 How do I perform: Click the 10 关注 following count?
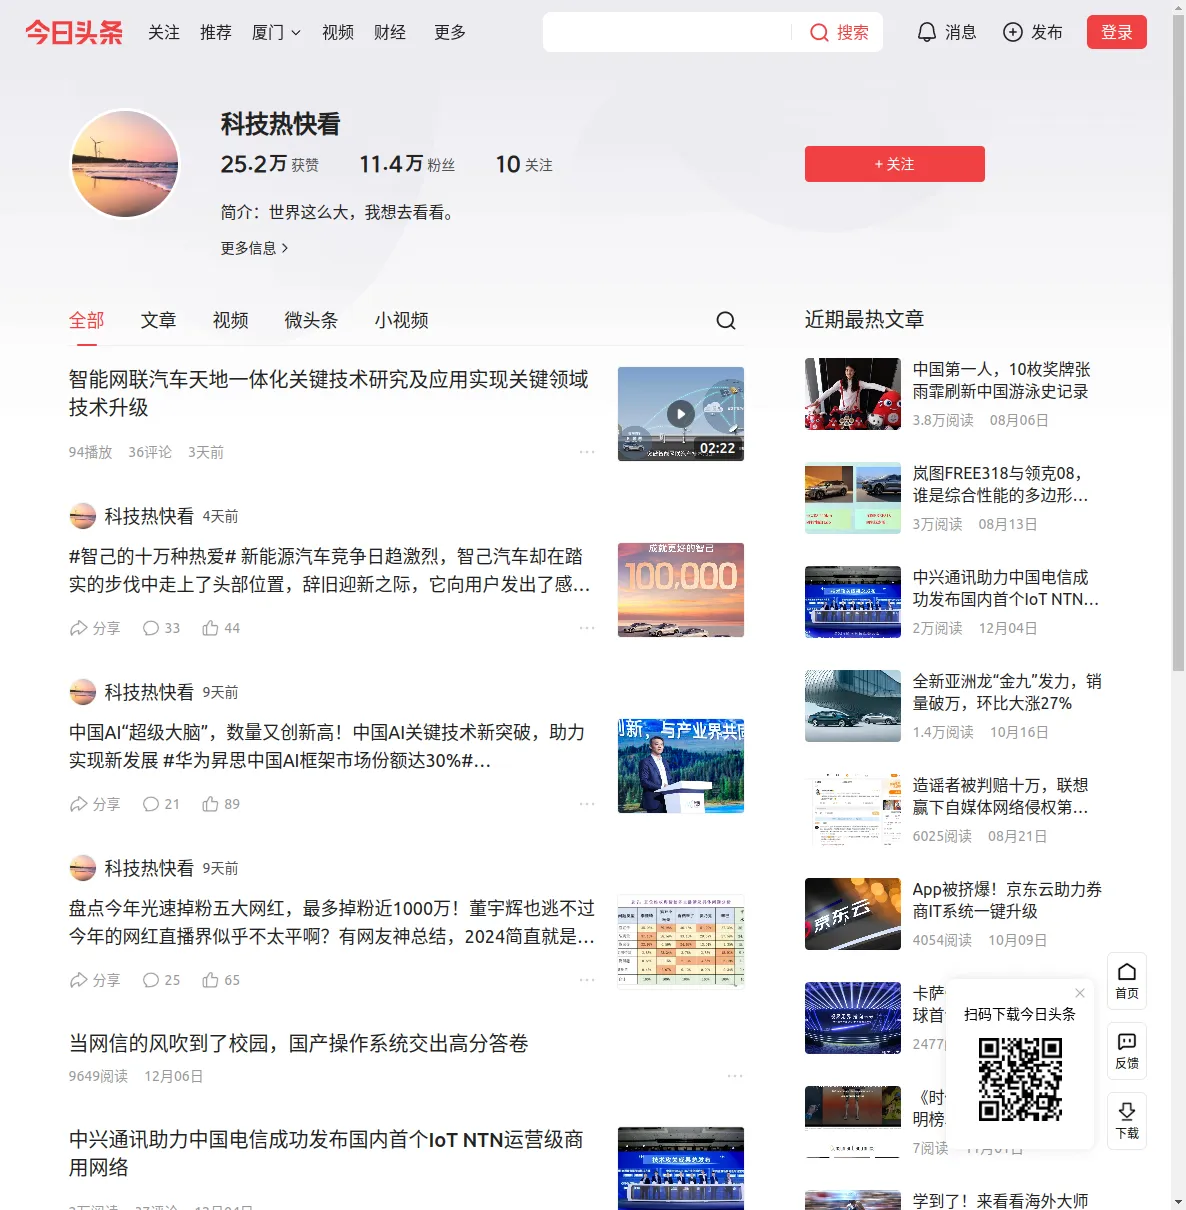[x=524, y=164]
